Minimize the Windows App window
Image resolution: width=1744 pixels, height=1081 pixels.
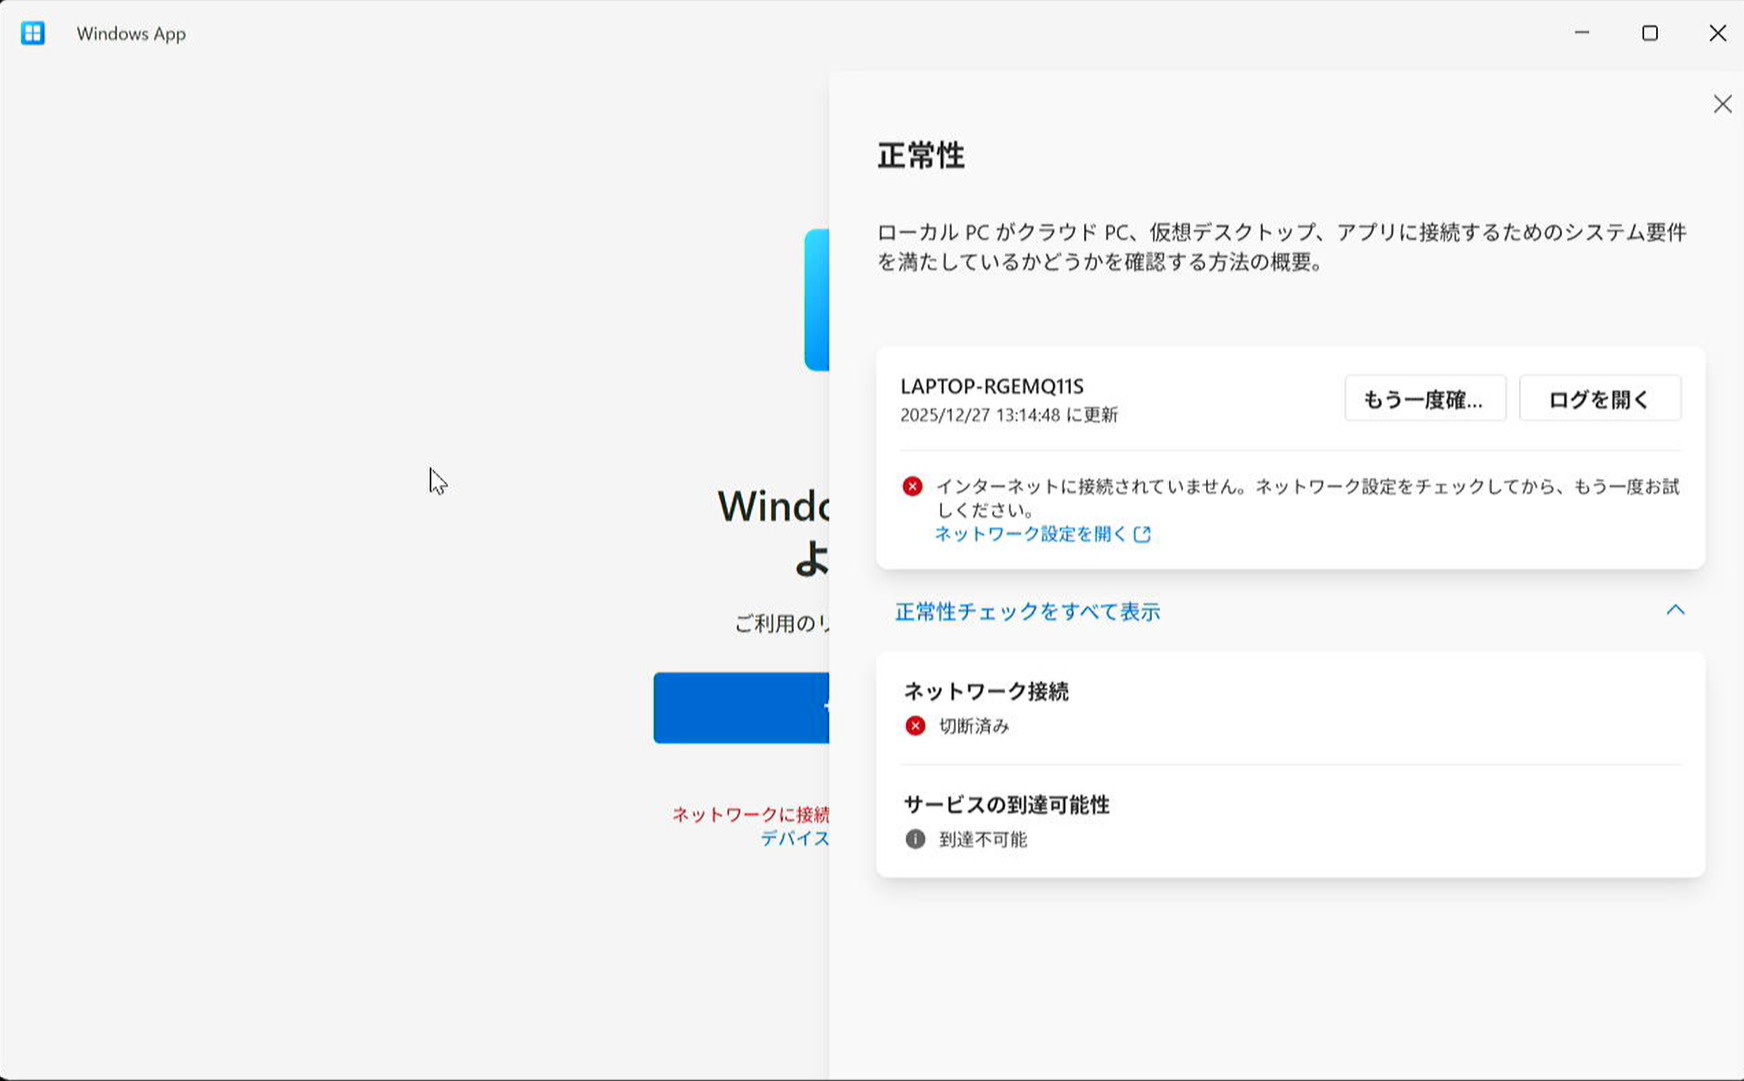click(1582, 33)
